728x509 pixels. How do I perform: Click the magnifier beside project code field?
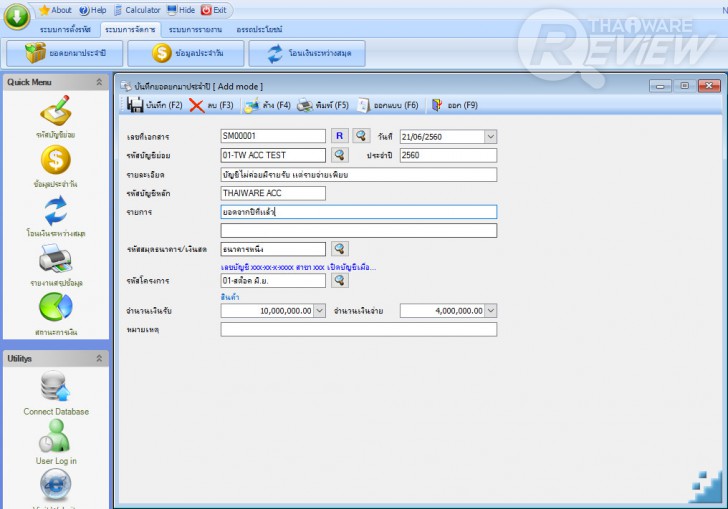(339, 281)
